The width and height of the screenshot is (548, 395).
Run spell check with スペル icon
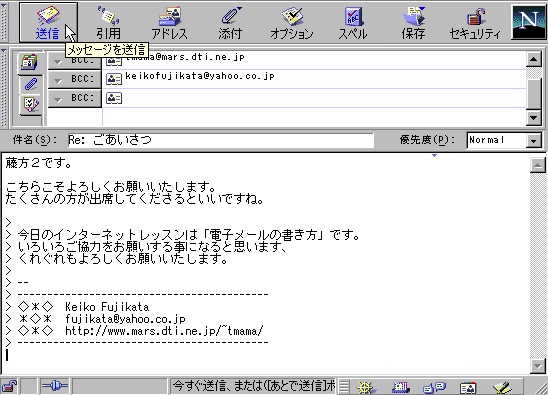point(353,22)
